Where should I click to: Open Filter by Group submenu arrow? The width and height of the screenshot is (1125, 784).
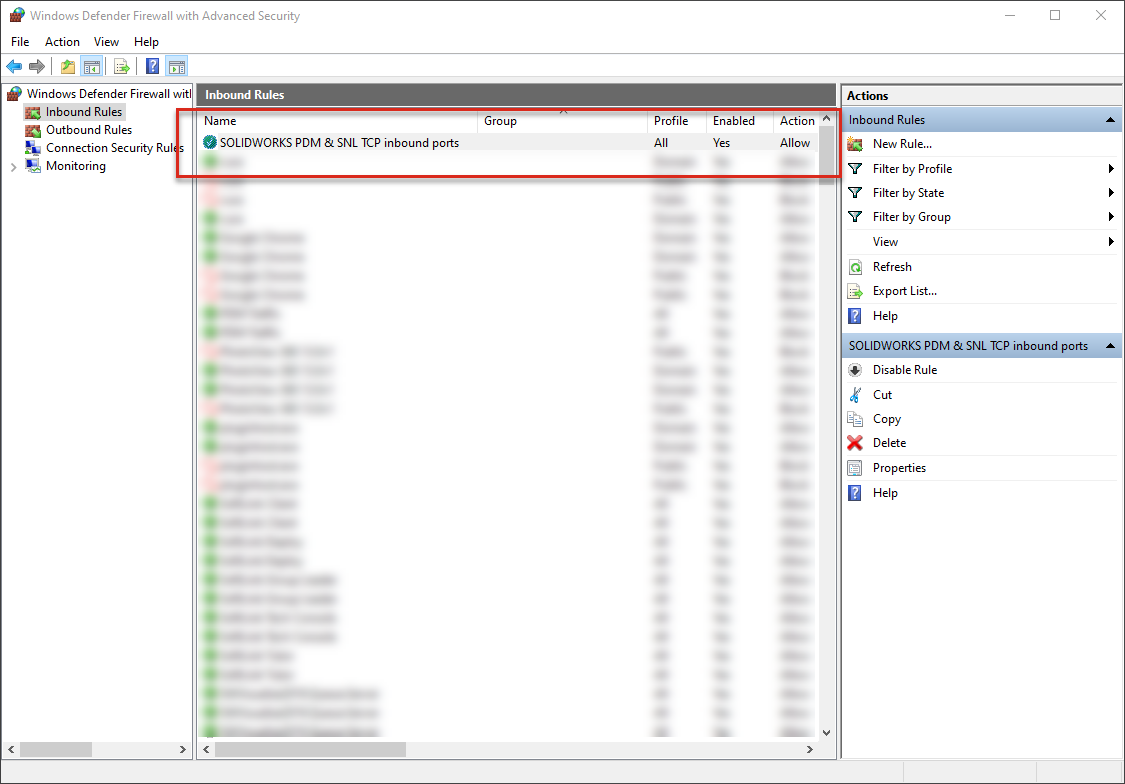(1111, 217)
